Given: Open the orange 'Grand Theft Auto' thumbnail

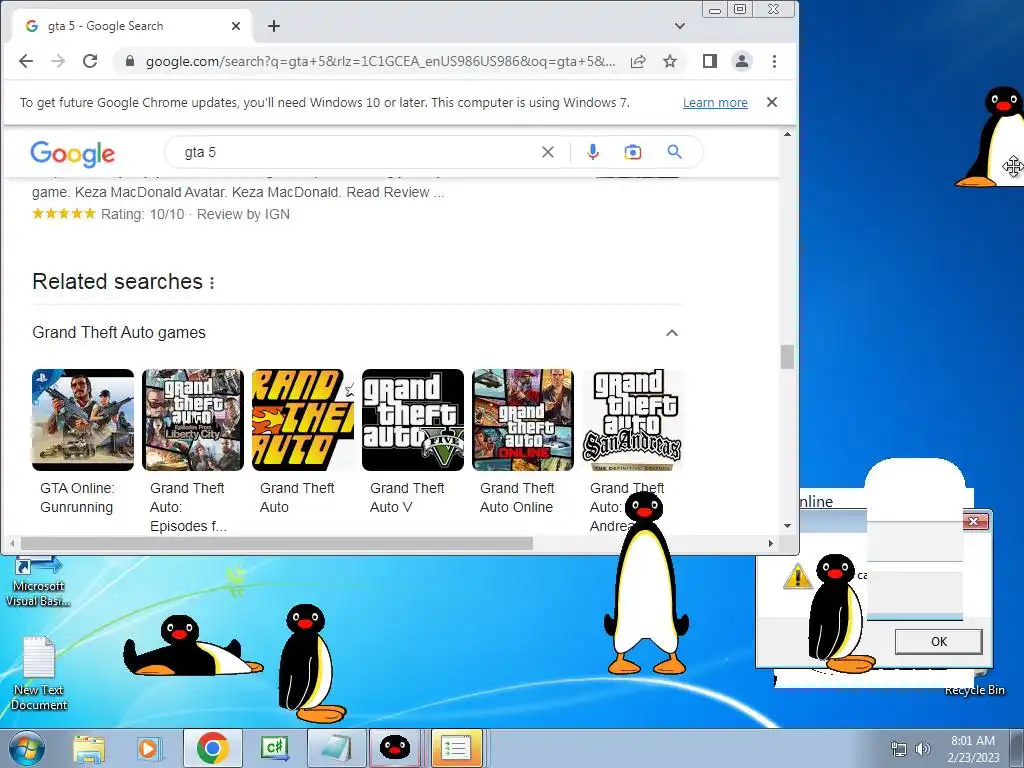Looking at the screenshot, I should pos(303,420).
